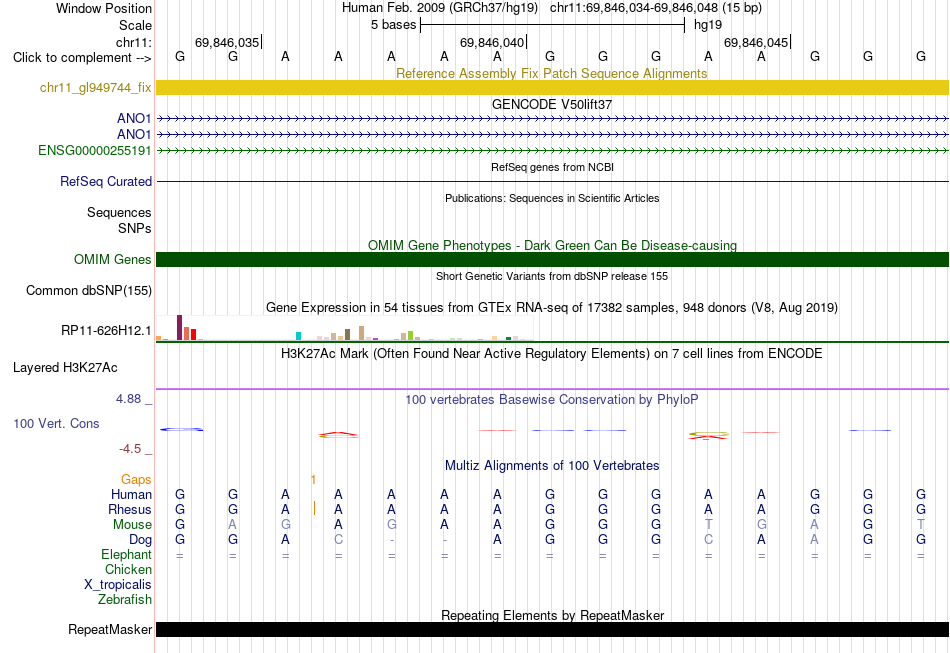Open the RefSeq Curated track label
The height and width of the screenshot is (653, 950).
(x=106, y=181)
